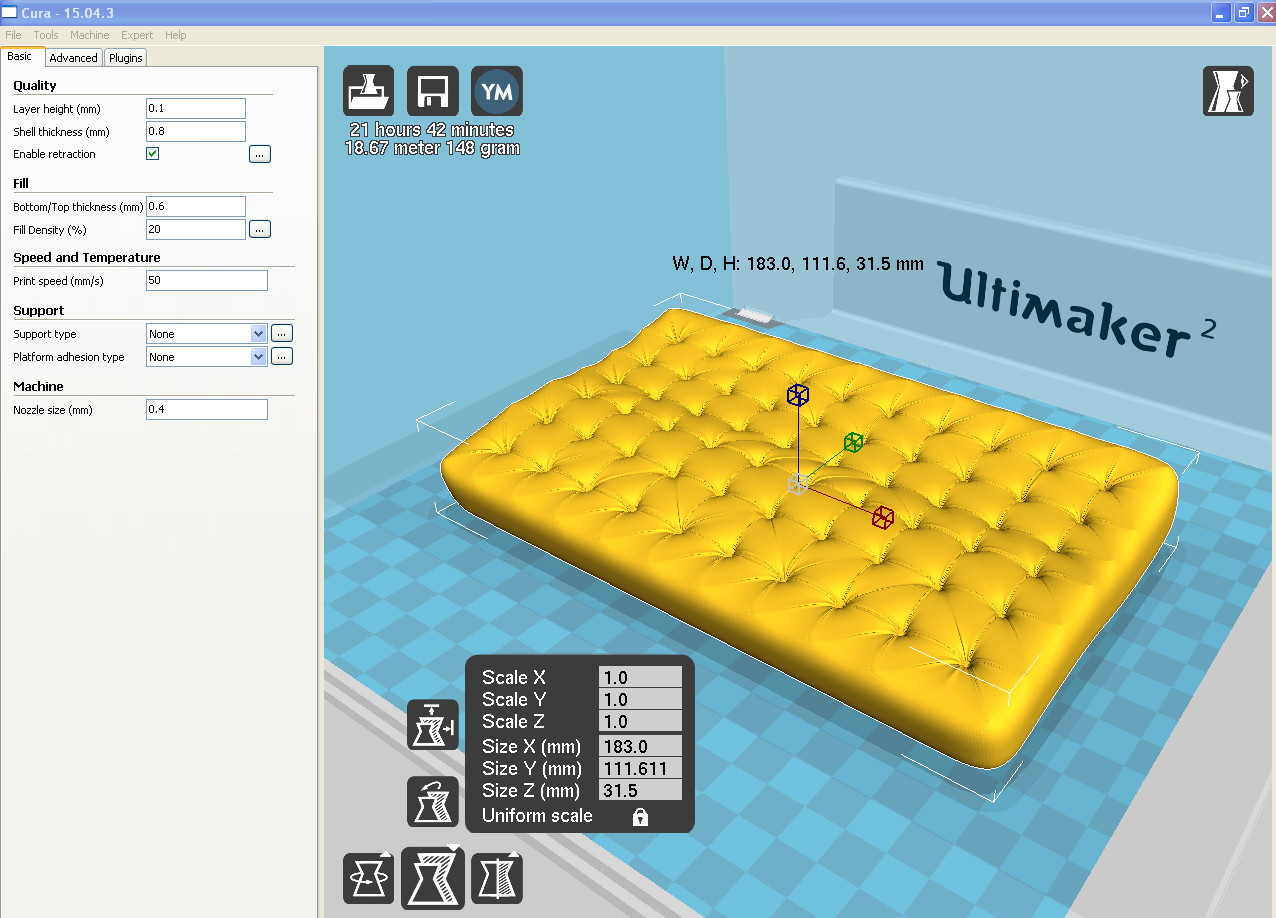Toggle the Uniform scale lock
This screenshot has width=1276, height=918.
(x=640, y=817)
